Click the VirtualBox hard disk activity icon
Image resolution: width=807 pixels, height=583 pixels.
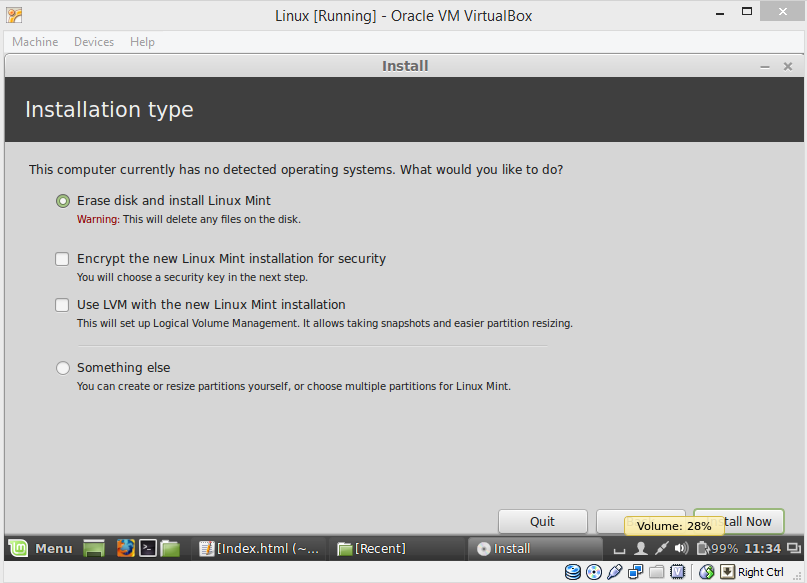coord(573,572)
